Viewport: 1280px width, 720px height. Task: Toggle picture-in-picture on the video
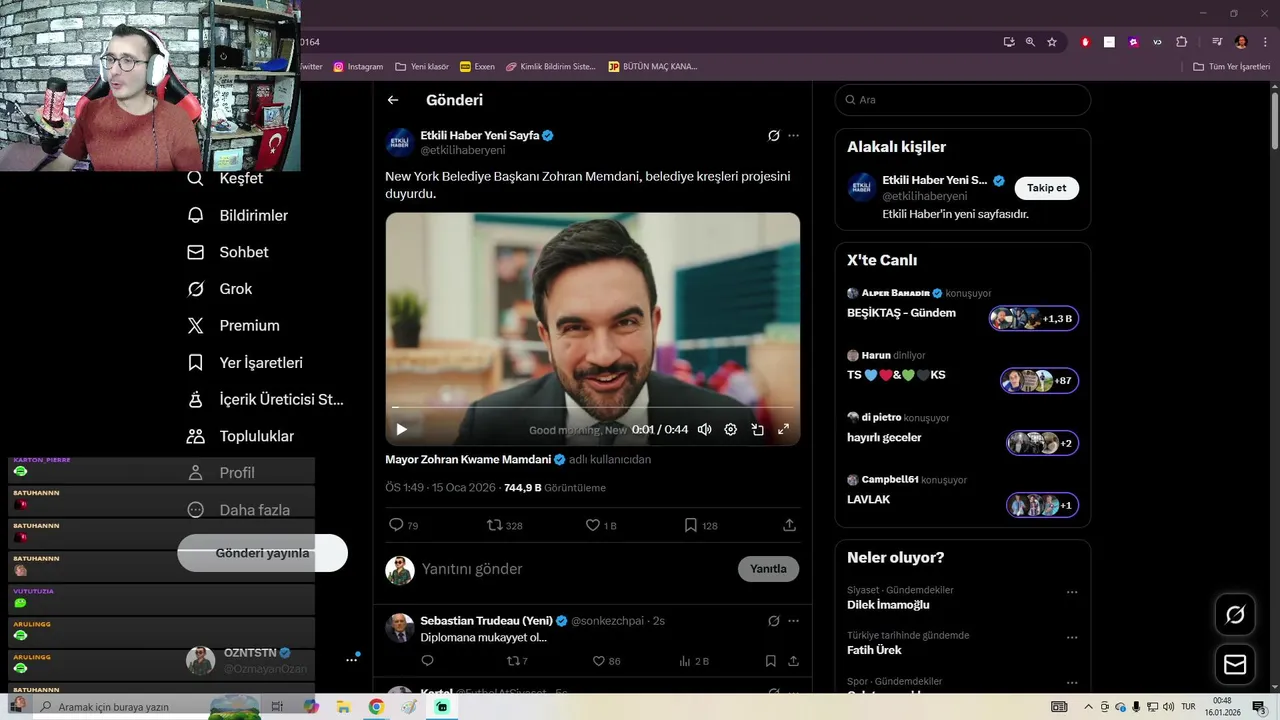click(757, 429)
